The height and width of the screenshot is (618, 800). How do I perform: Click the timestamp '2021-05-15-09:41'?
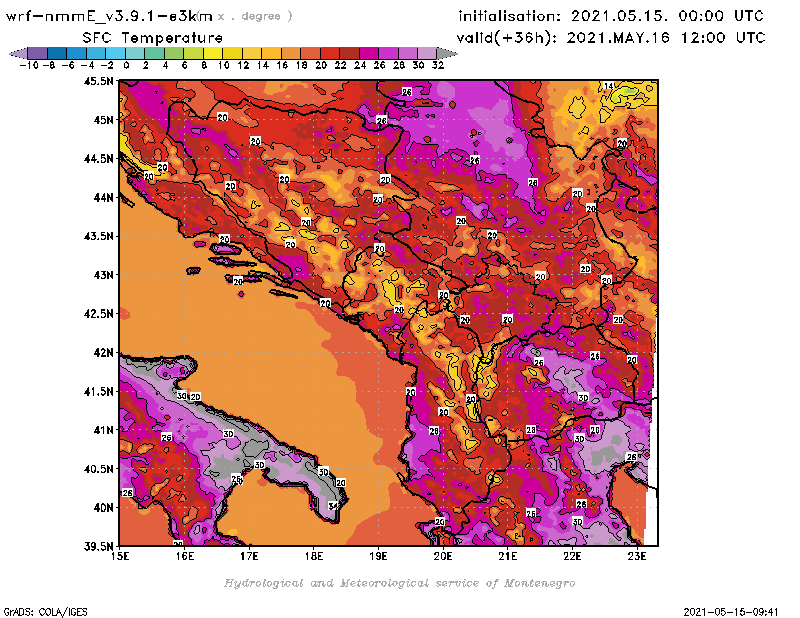[731, 612]
